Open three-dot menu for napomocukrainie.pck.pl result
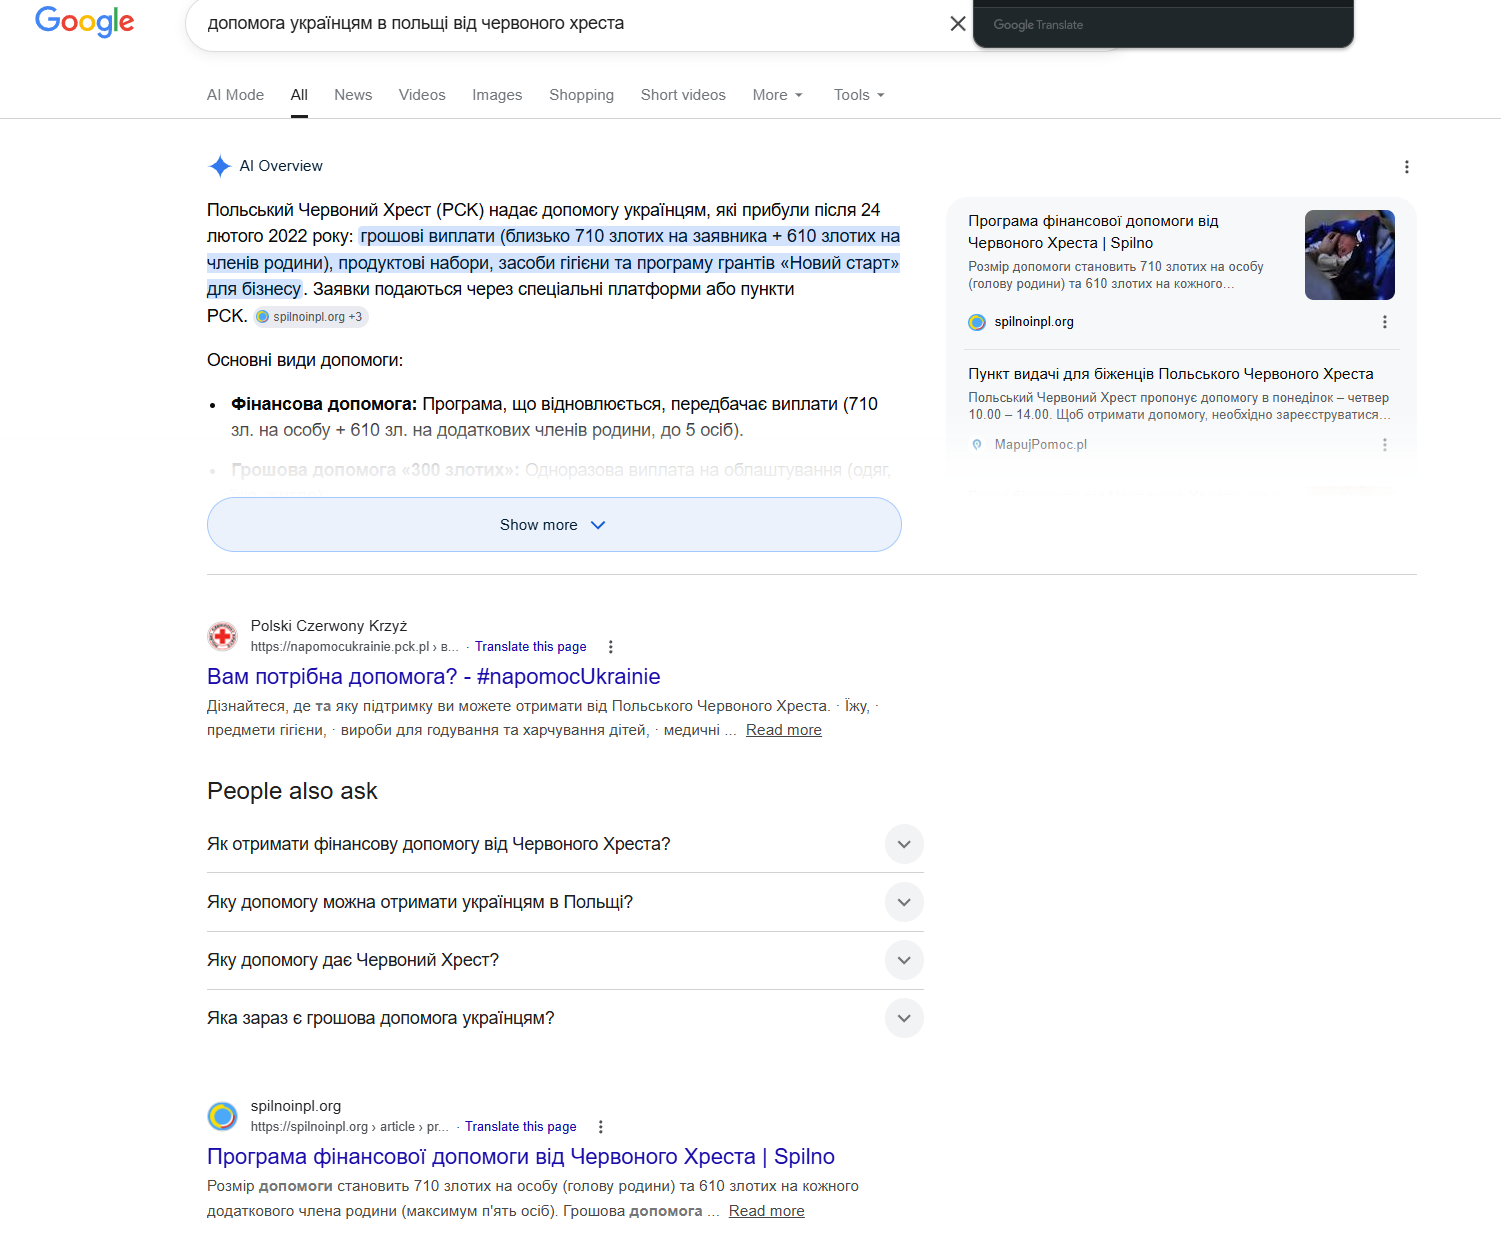 coord(610,647)
